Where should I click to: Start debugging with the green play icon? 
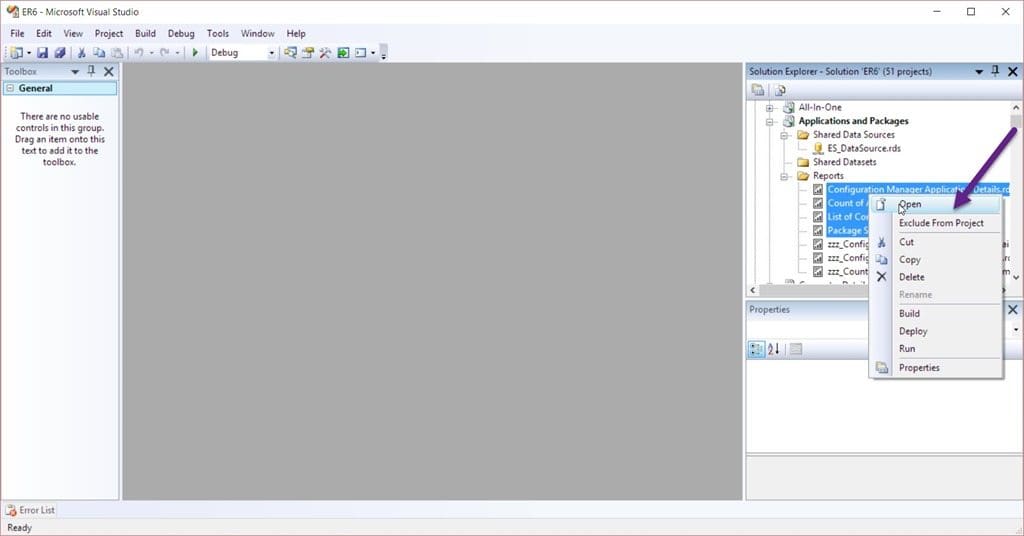195,53
